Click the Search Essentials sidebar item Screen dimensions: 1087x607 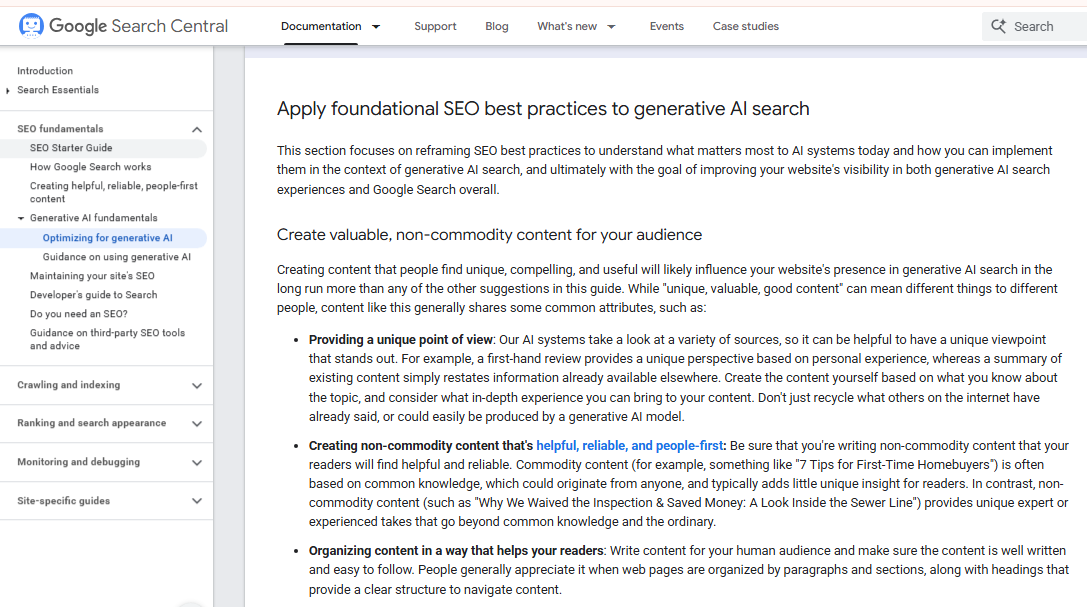click(58, 90)
